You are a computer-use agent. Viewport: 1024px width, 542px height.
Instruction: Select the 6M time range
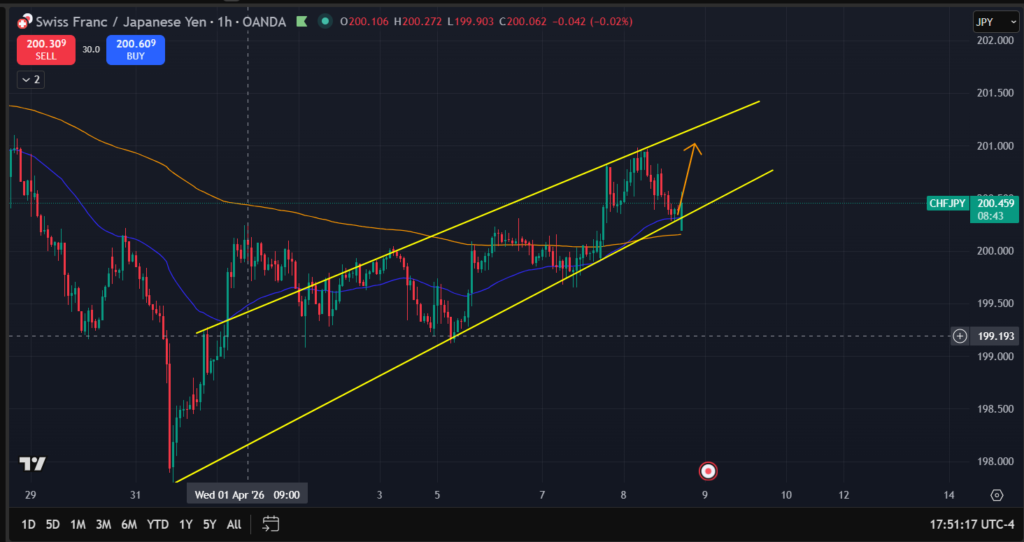tap(129, 524)
